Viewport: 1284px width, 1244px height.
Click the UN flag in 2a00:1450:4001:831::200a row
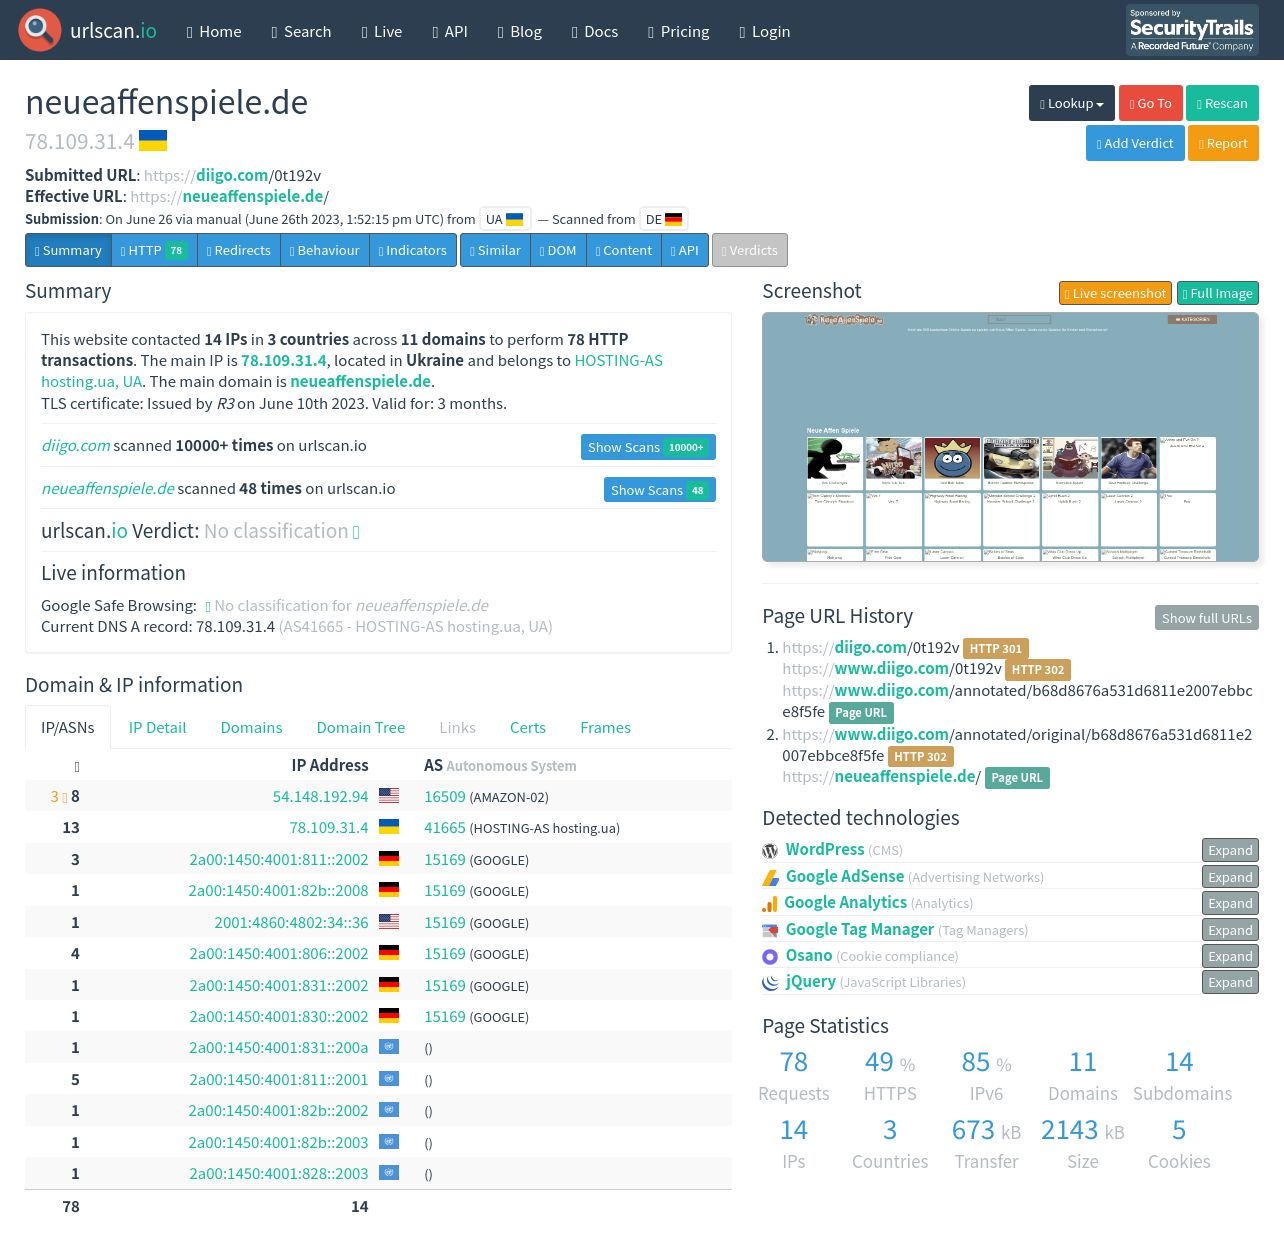pos(389,1047)
